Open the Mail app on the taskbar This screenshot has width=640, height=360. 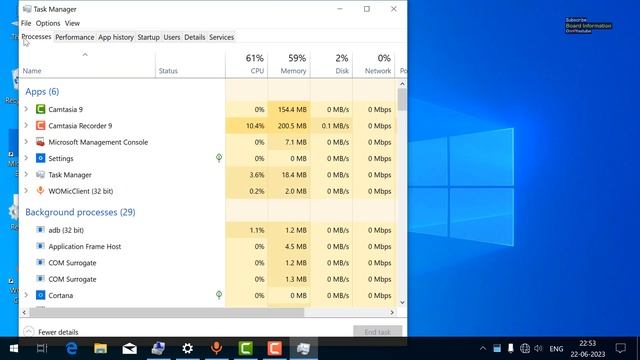129,348
